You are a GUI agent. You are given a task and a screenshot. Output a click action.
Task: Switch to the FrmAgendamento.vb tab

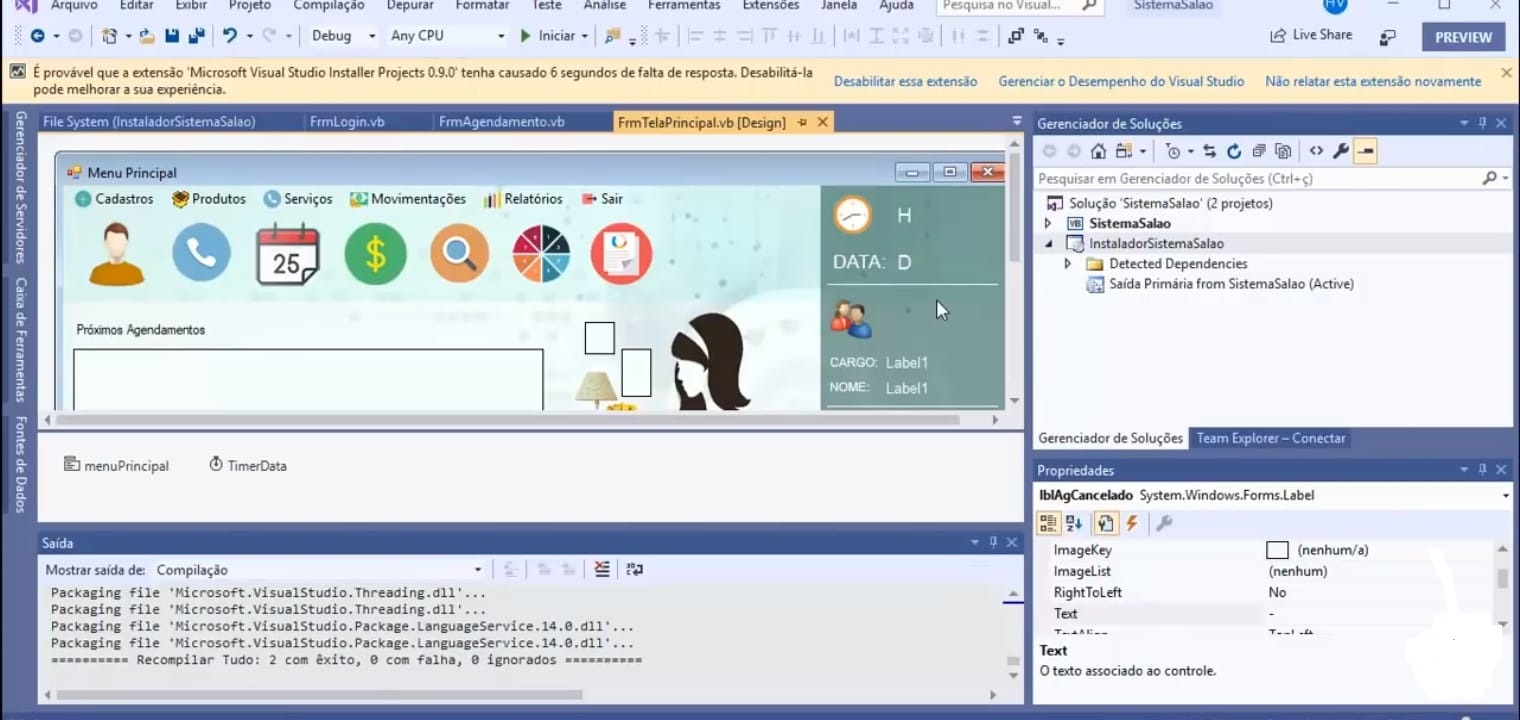[502, 122]
